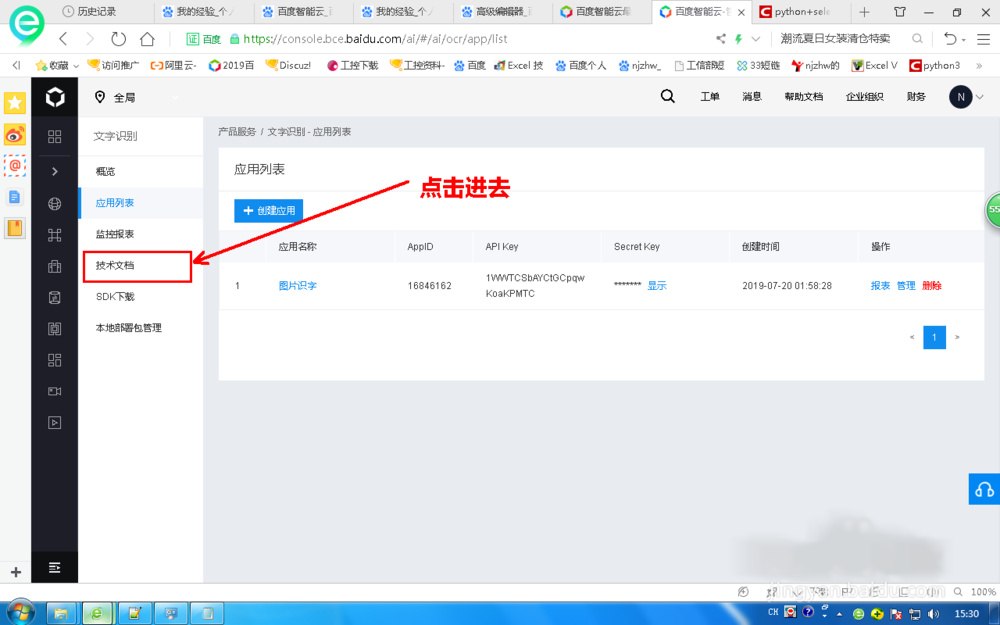Screen dimensions: 1000x625
Task: Click the browser back arrow
Action: [x=62, y=39]
